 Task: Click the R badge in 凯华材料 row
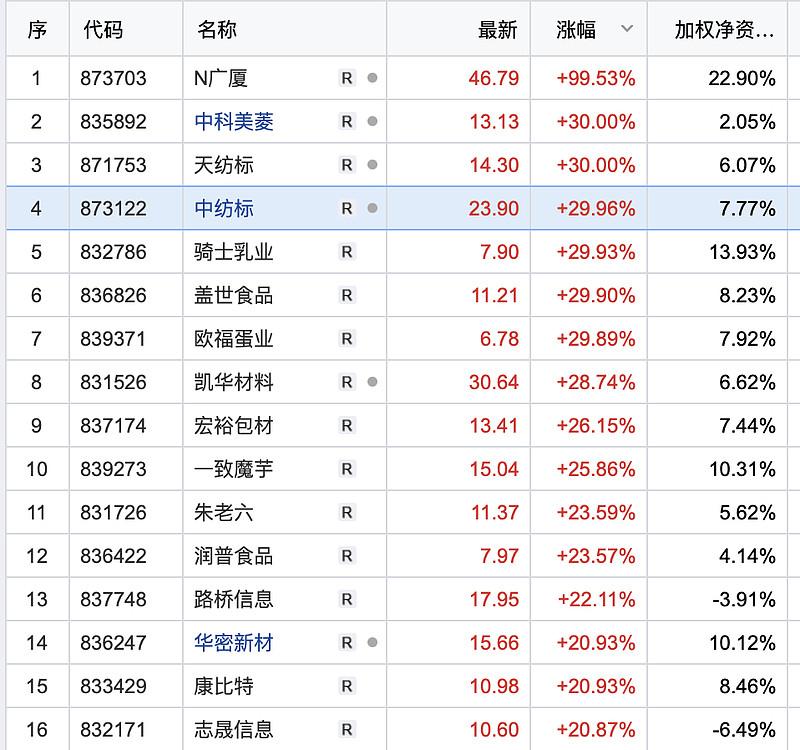click(x=347, y=382)
